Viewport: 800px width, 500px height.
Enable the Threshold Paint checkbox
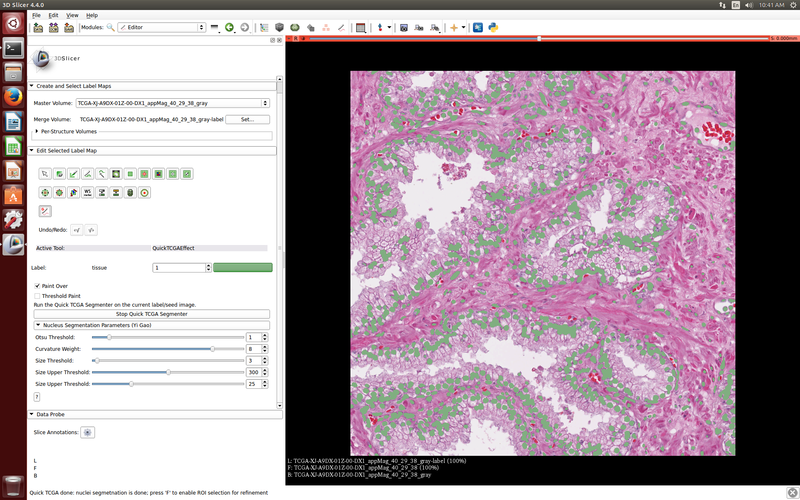point(37,296)
